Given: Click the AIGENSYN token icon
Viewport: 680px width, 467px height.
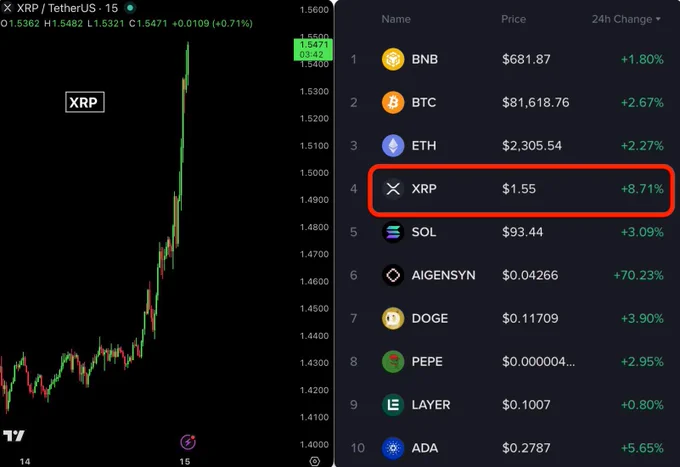Looking at the screenshot, I should pos(393,275).
